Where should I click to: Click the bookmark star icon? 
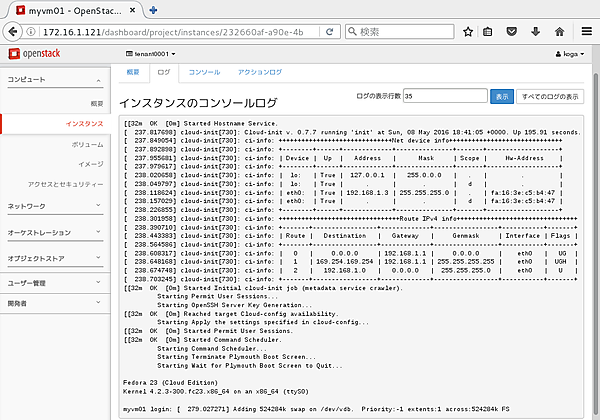coord(470,33)
